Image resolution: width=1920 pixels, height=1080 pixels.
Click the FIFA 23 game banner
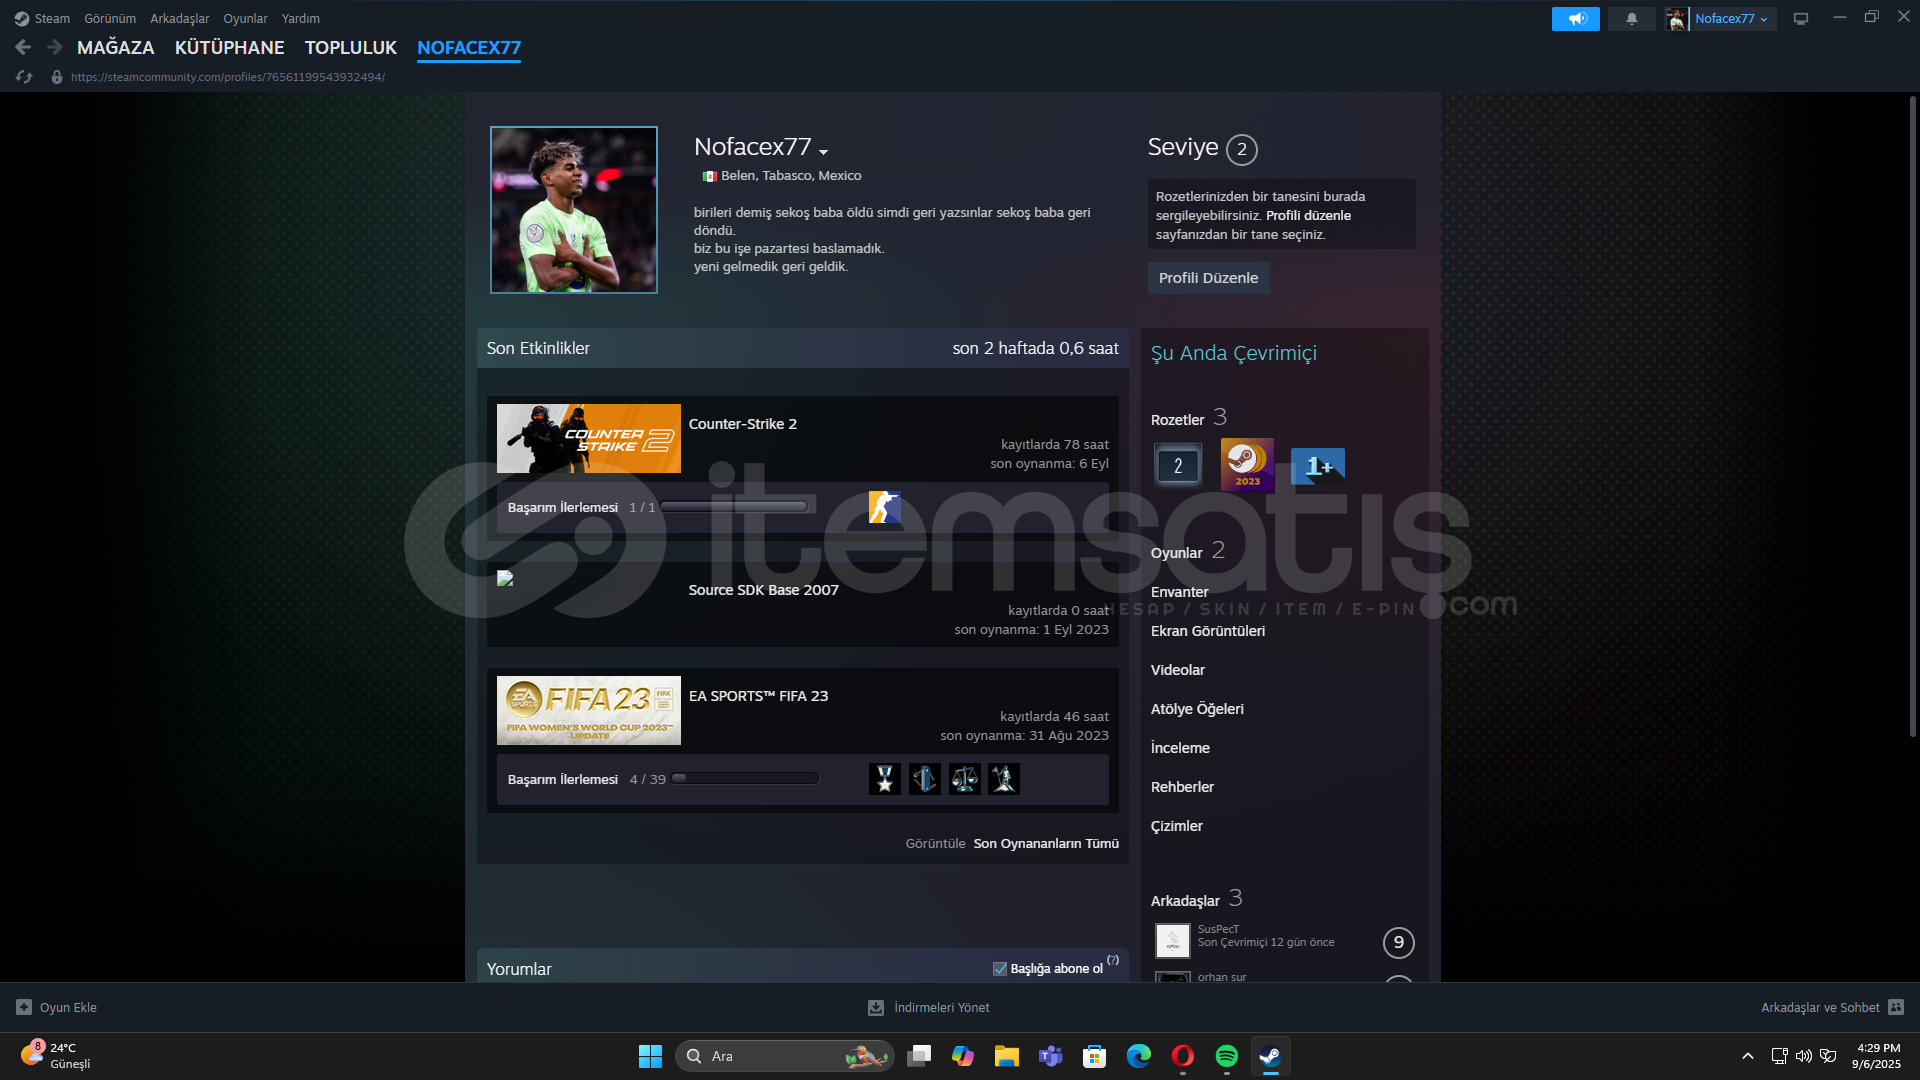[x=588, y=710]
